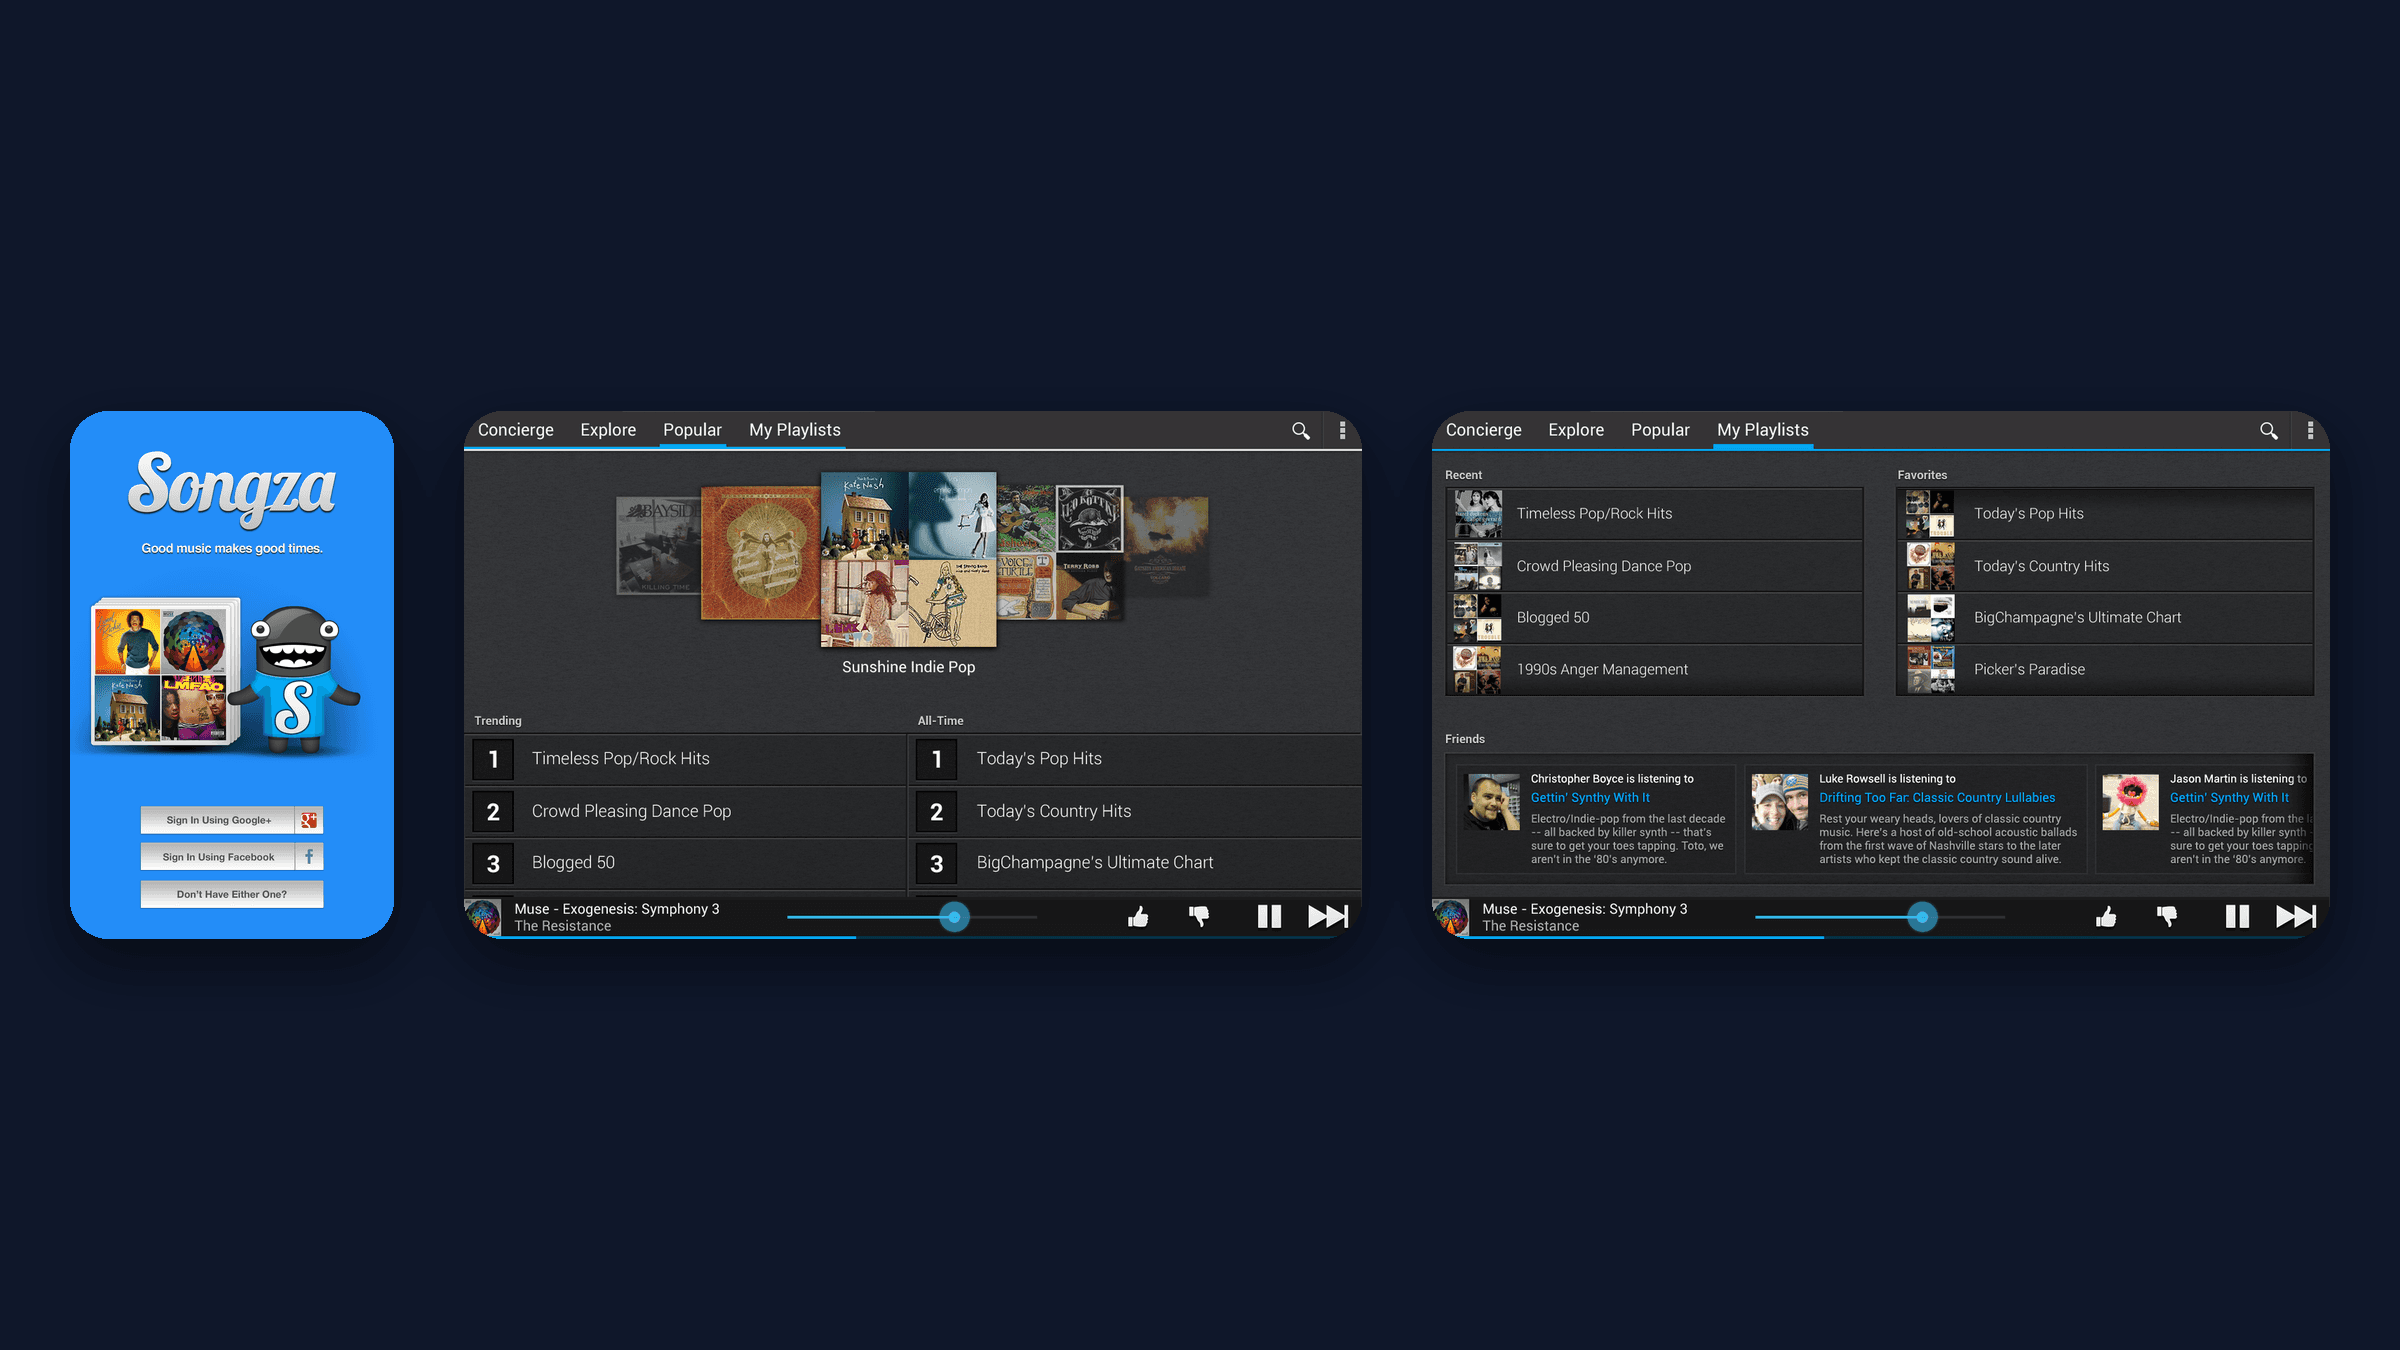Thumbs down the song in Popular screen
The height and width of the screenshot is (1350, 2400).
point(1199,917)
